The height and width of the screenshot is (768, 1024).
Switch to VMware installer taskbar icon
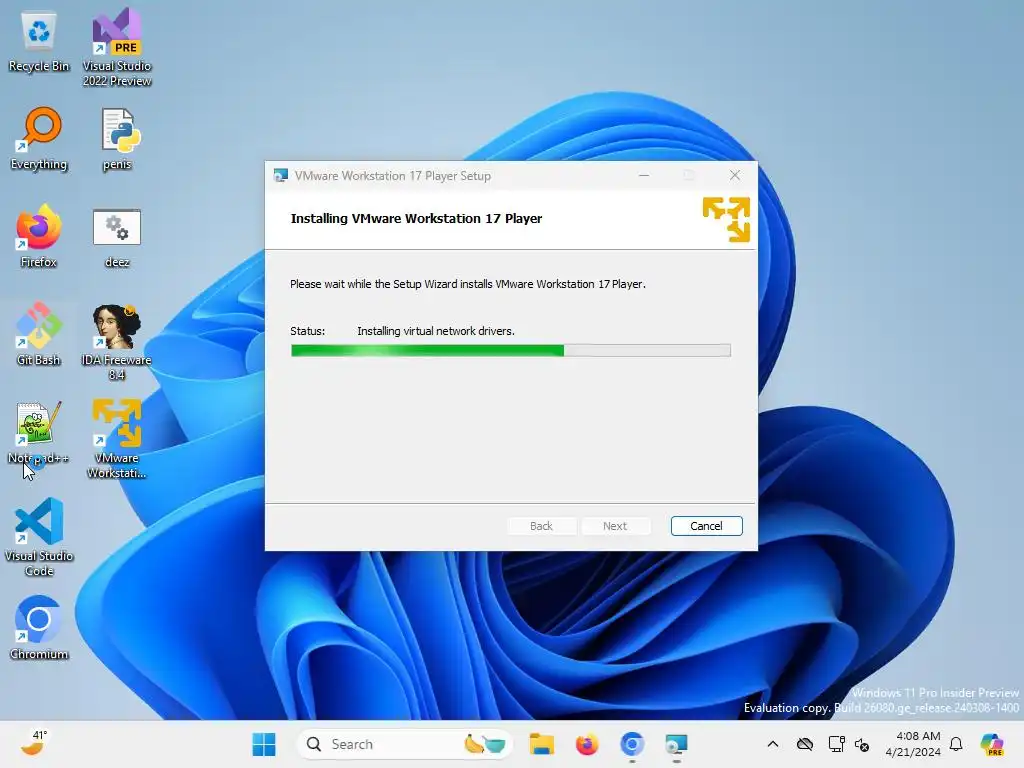[677, 744]
